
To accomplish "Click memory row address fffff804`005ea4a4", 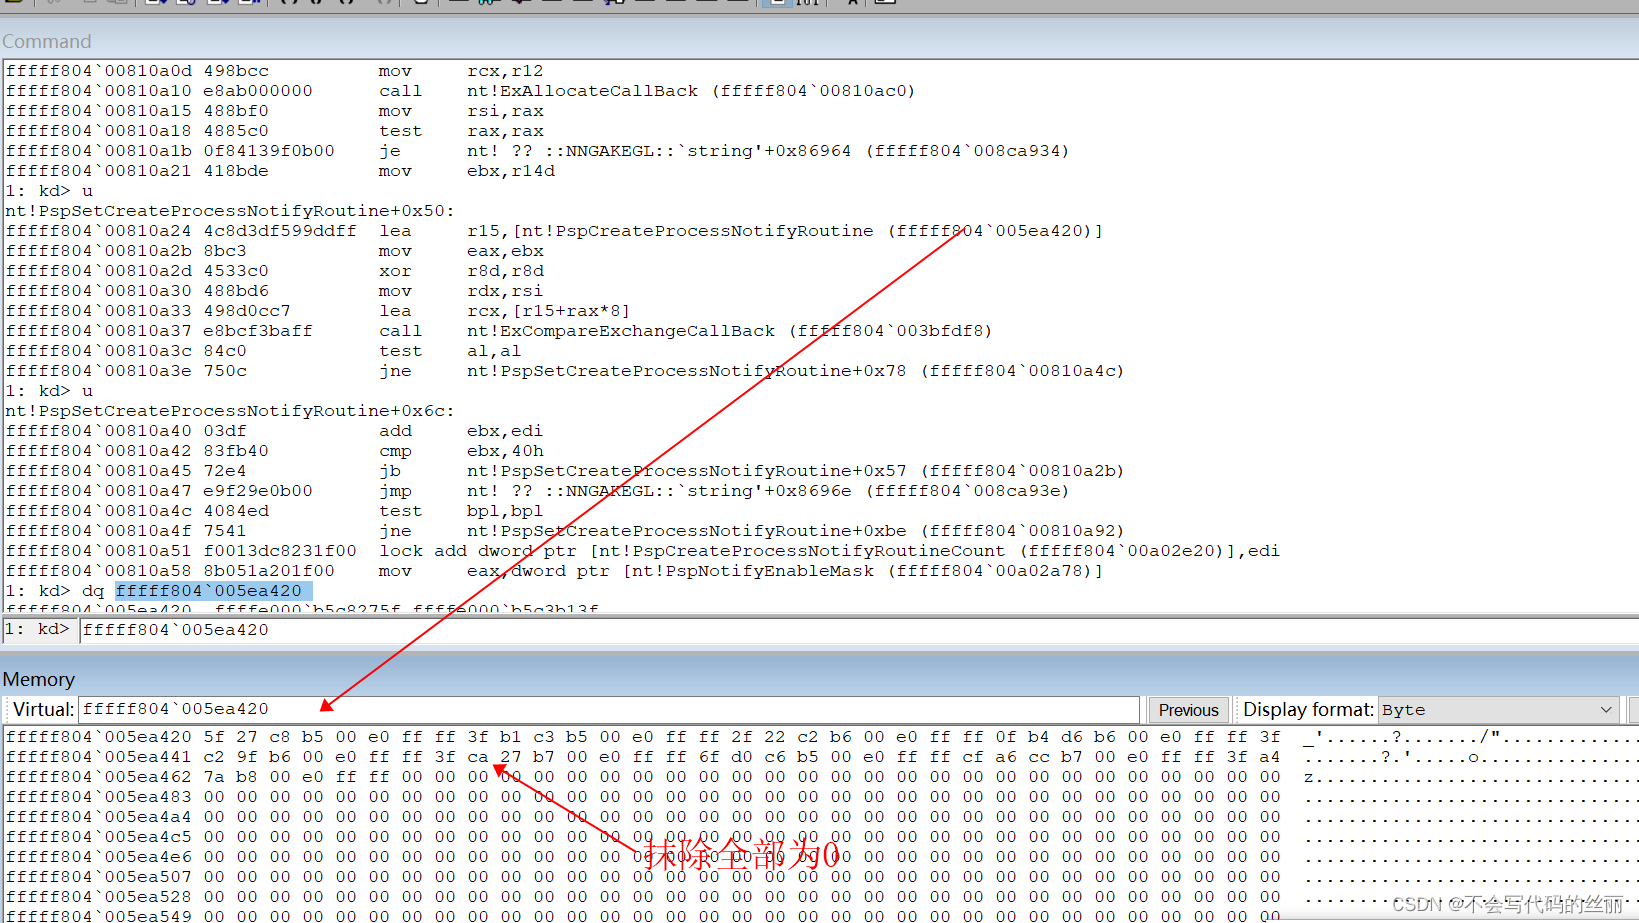I will click(99, 817).
